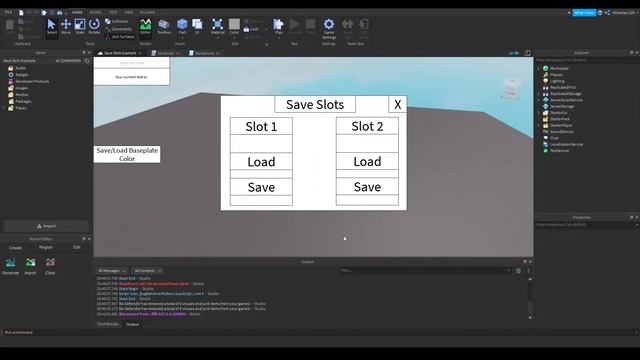Expand the Places folder
The height and width of the screenshot is (360, 640).
[4, 108]
